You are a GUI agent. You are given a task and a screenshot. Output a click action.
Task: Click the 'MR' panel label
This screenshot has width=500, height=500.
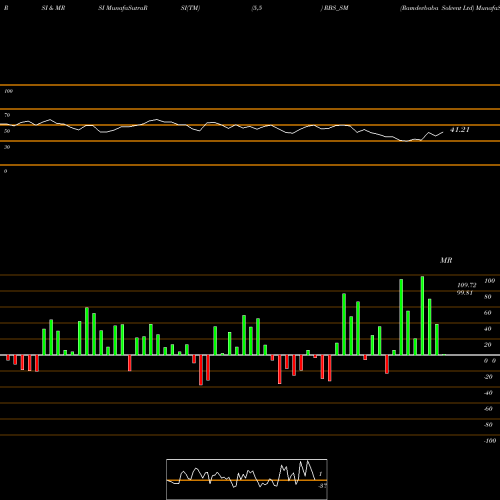click(x=446, y=260)
